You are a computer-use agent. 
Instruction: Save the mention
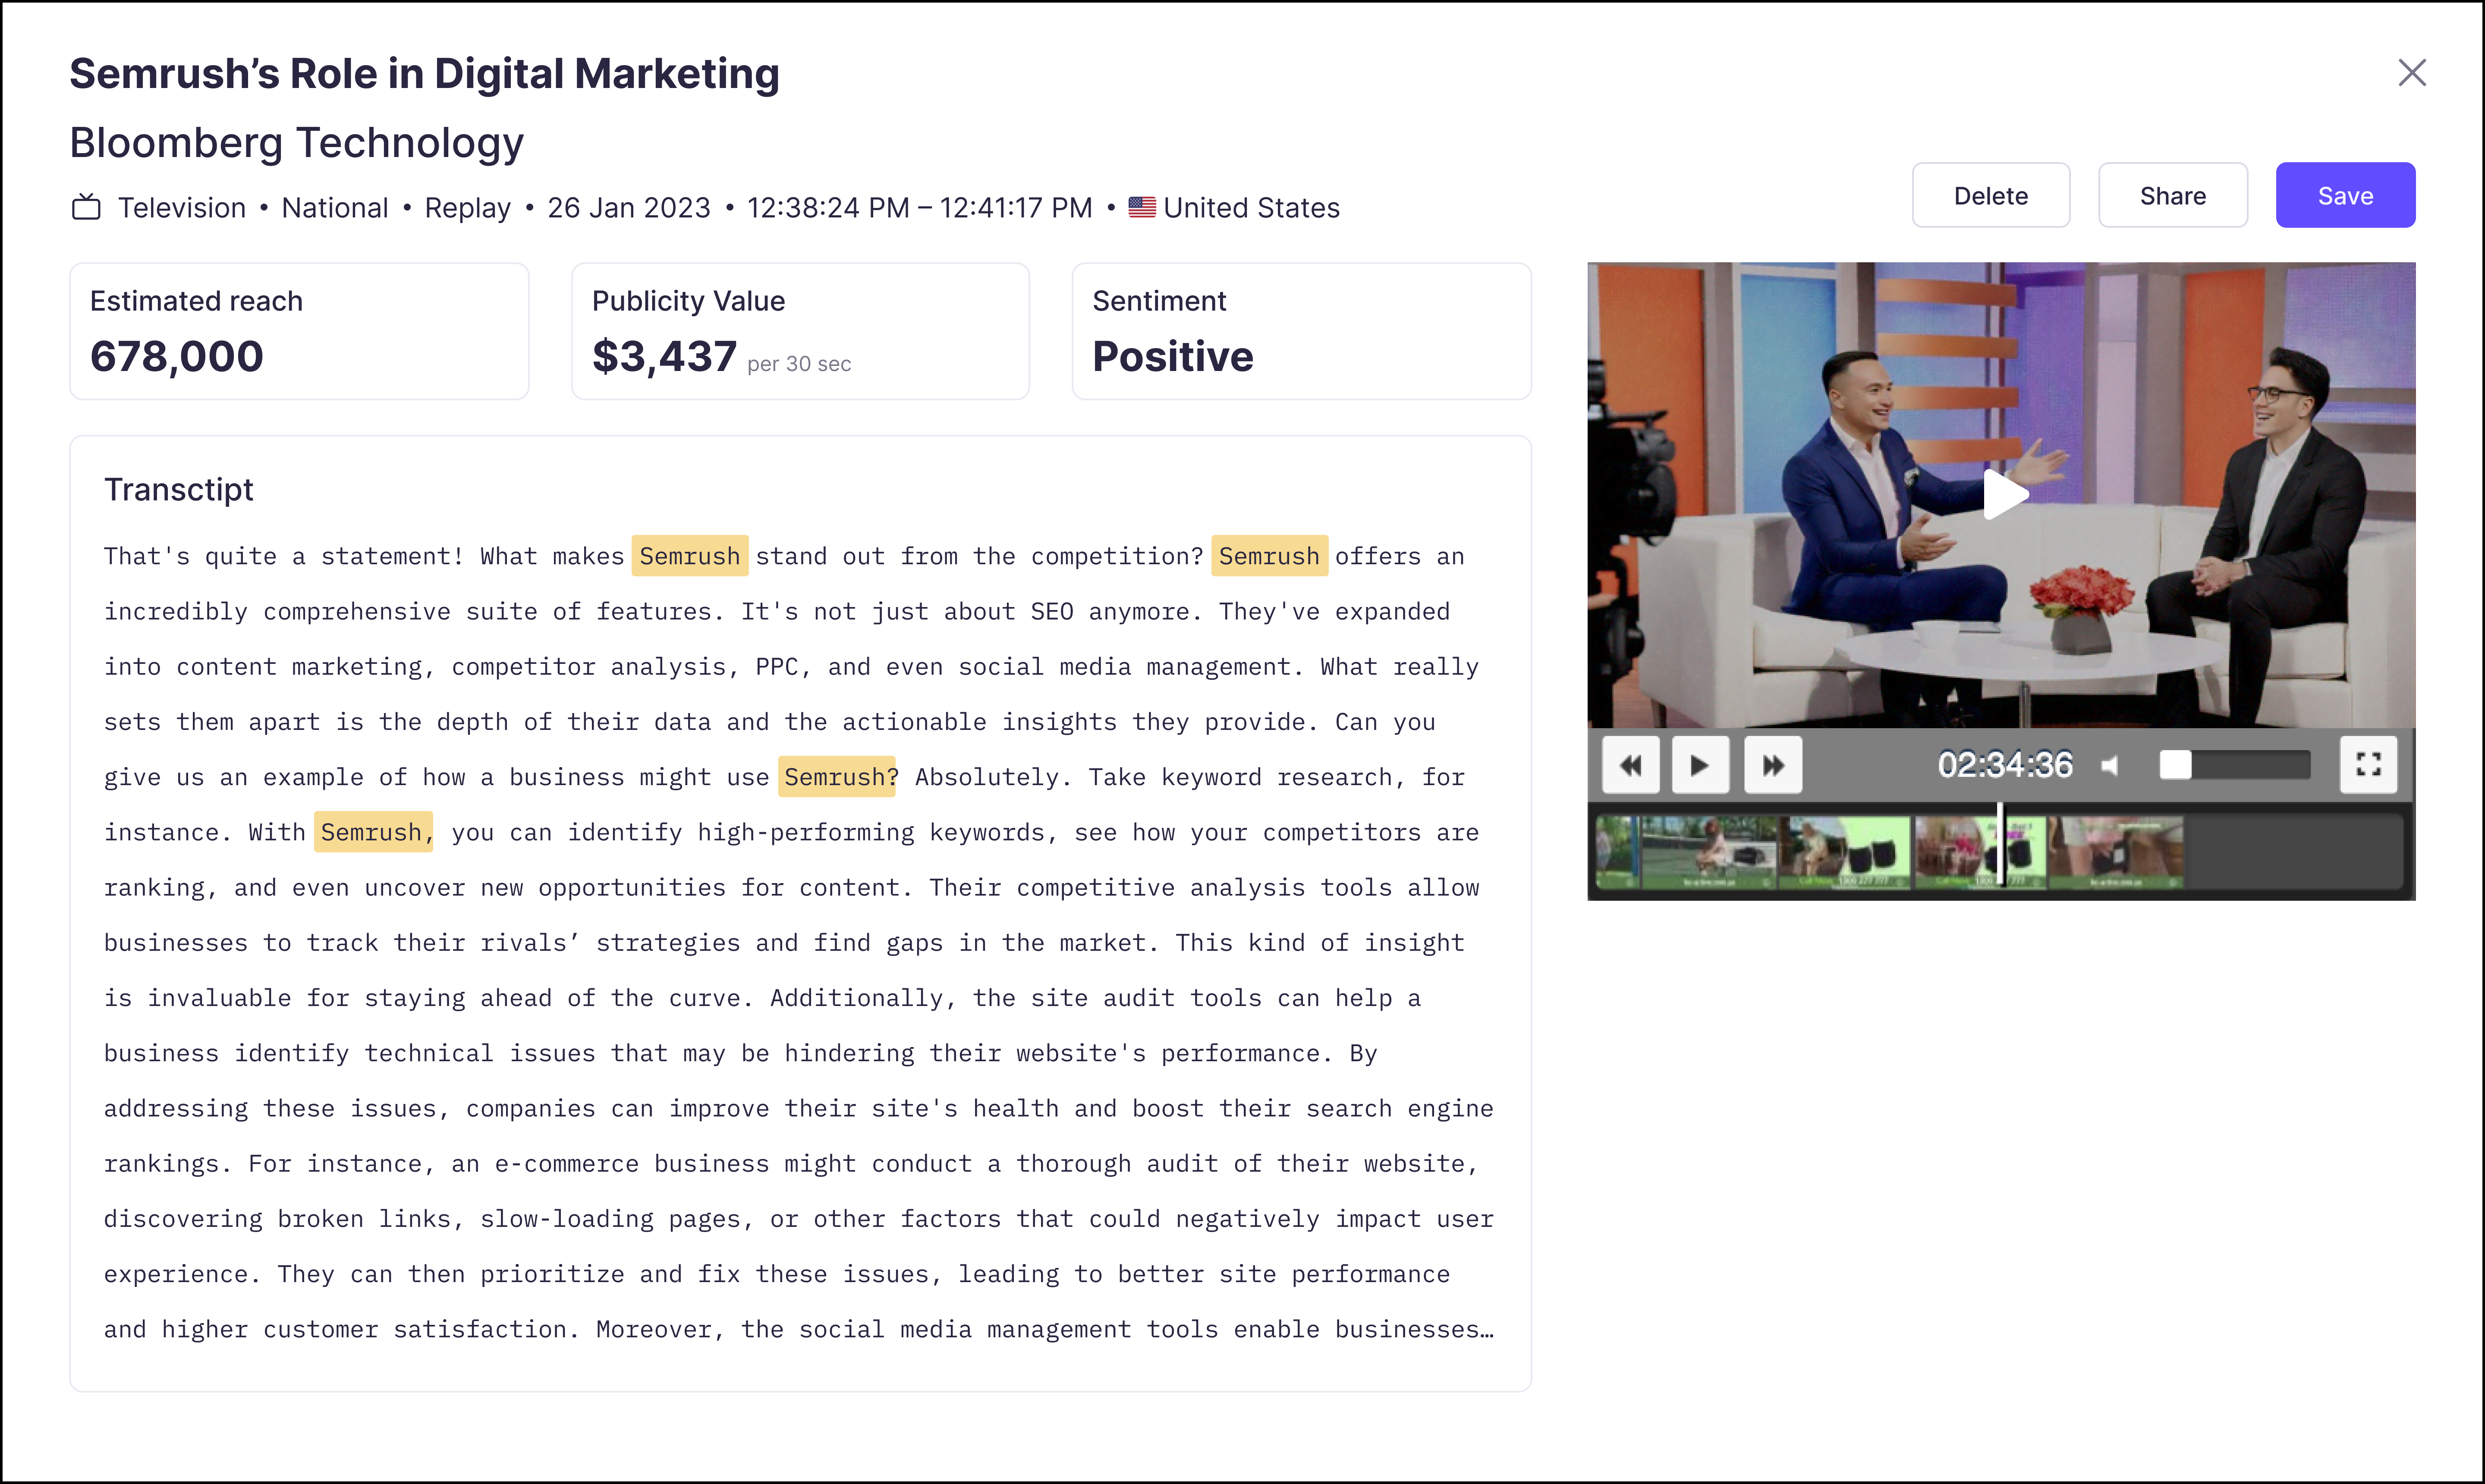pos(2344,196)
